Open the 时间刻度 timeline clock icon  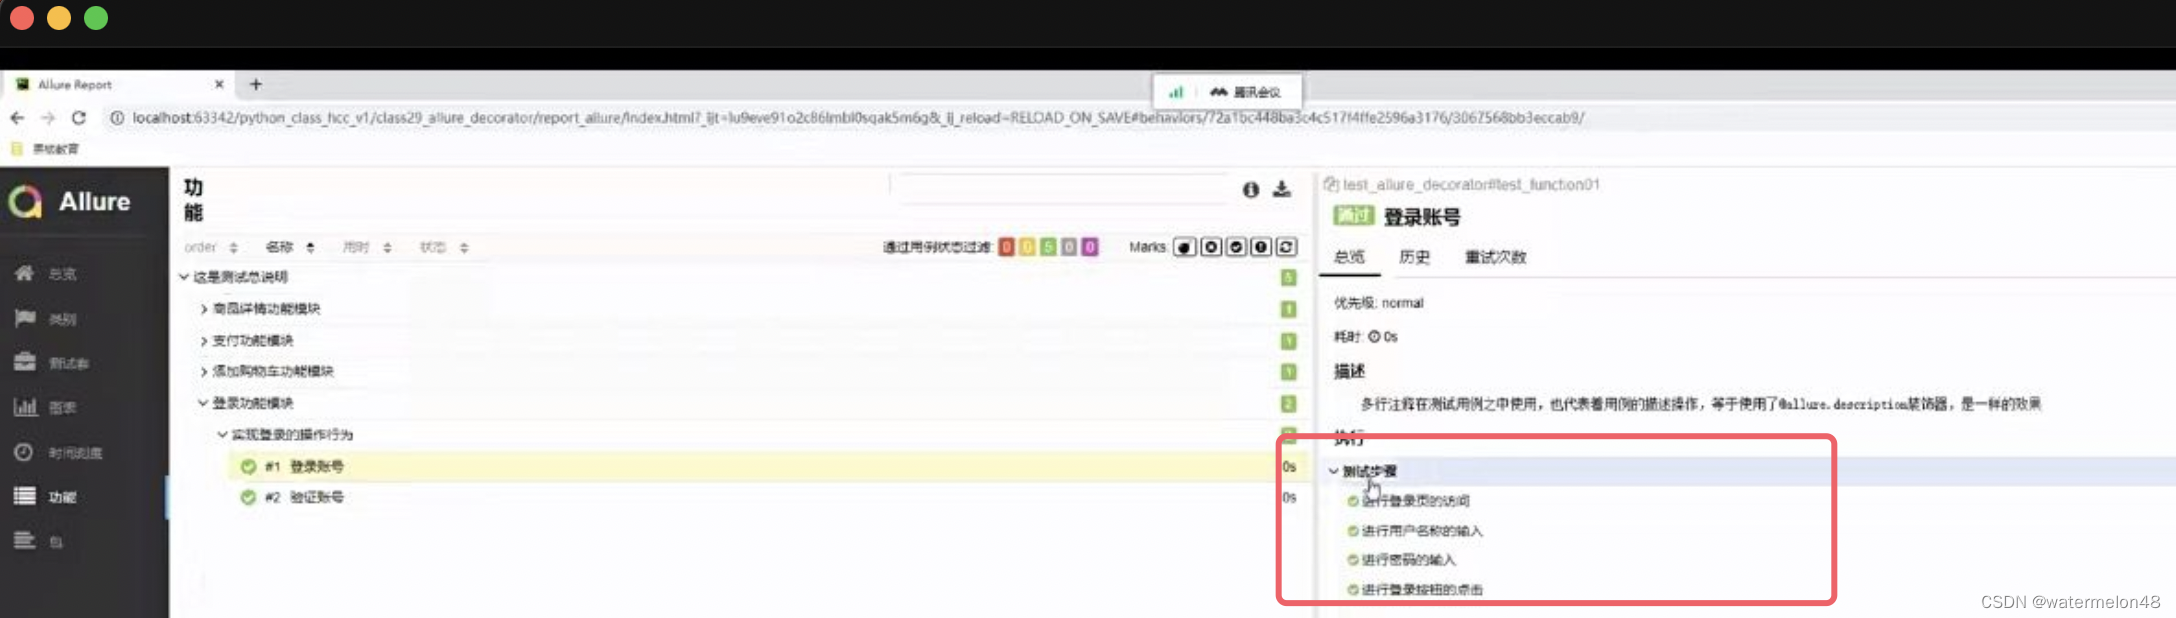coord(24,452)
